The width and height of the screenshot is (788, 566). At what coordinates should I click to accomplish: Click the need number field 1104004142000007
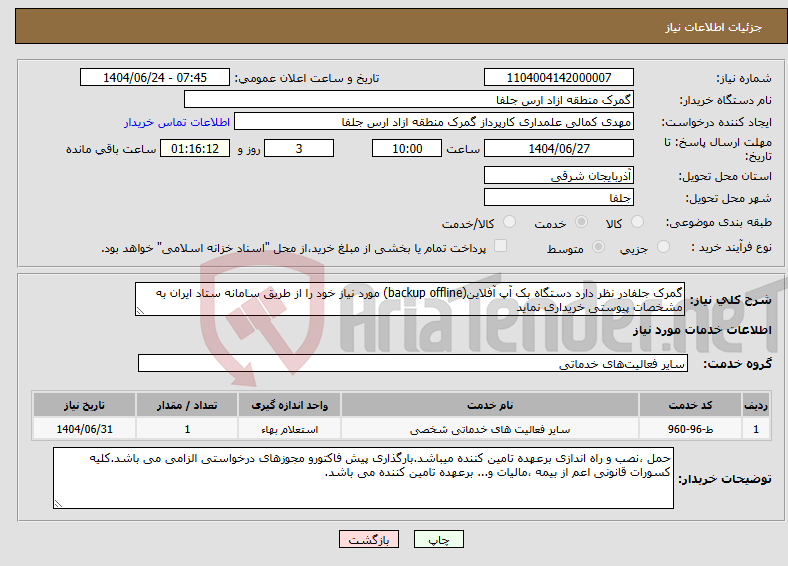[x=558, y=77]
